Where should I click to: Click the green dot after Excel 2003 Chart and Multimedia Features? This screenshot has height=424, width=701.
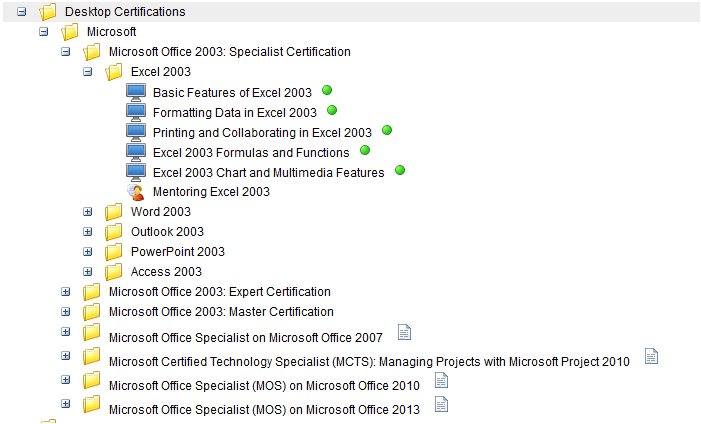tap(400, 170)
